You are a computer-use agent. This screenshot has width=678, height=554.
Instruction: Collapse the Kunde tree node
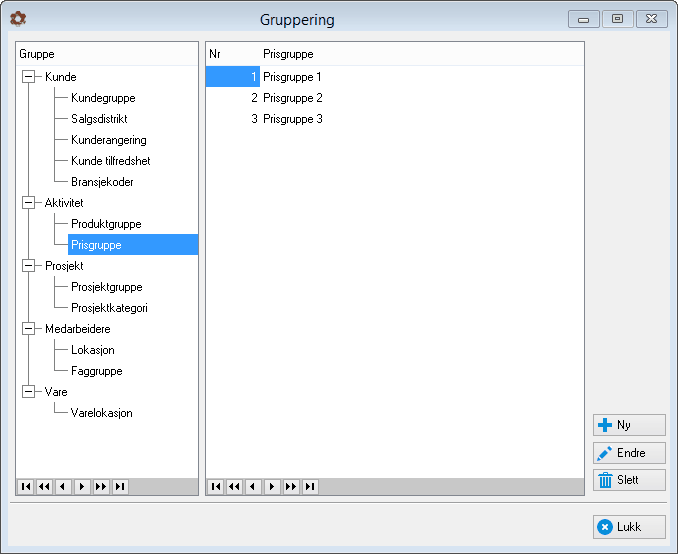(29, 77)
